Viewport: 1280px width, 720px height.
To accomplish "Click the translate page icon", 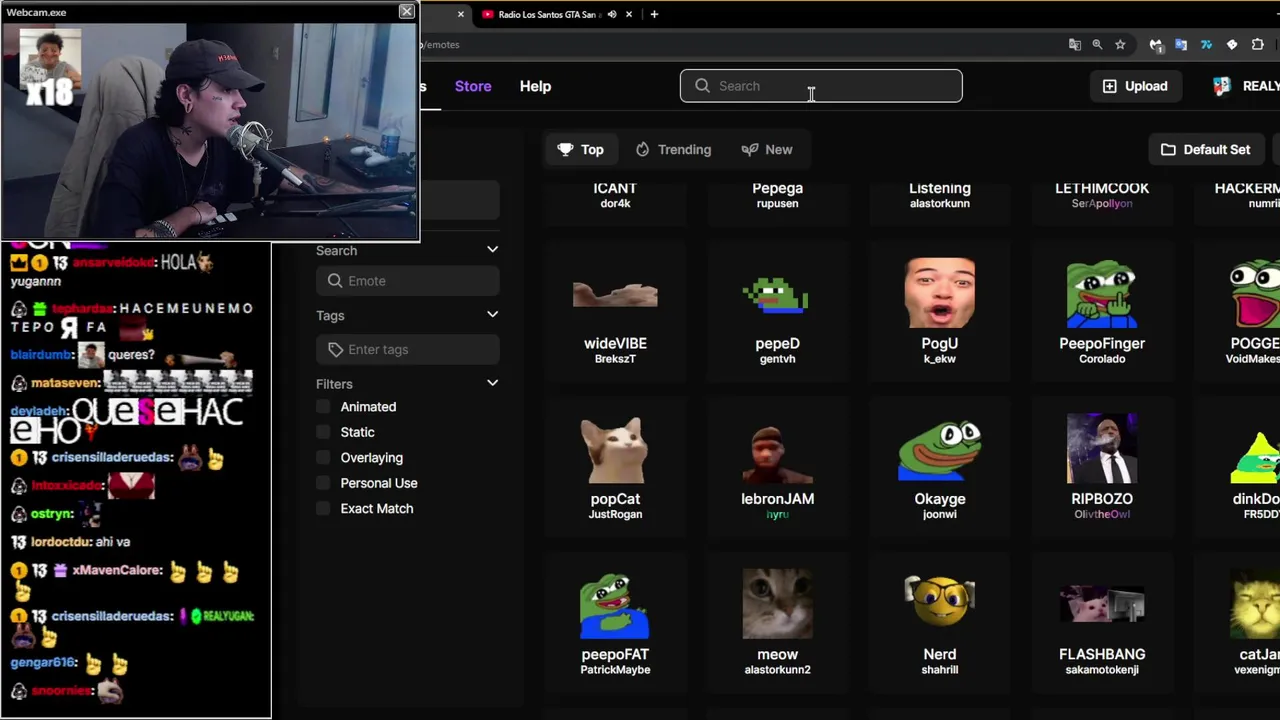I will [1075, 44].
